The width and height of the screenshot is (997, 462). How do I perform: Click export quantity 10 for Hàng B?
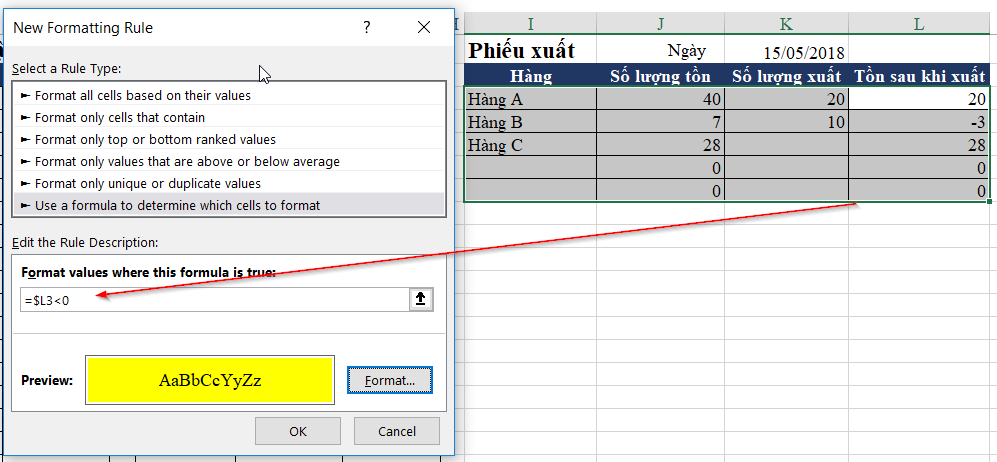pos(787,122)
